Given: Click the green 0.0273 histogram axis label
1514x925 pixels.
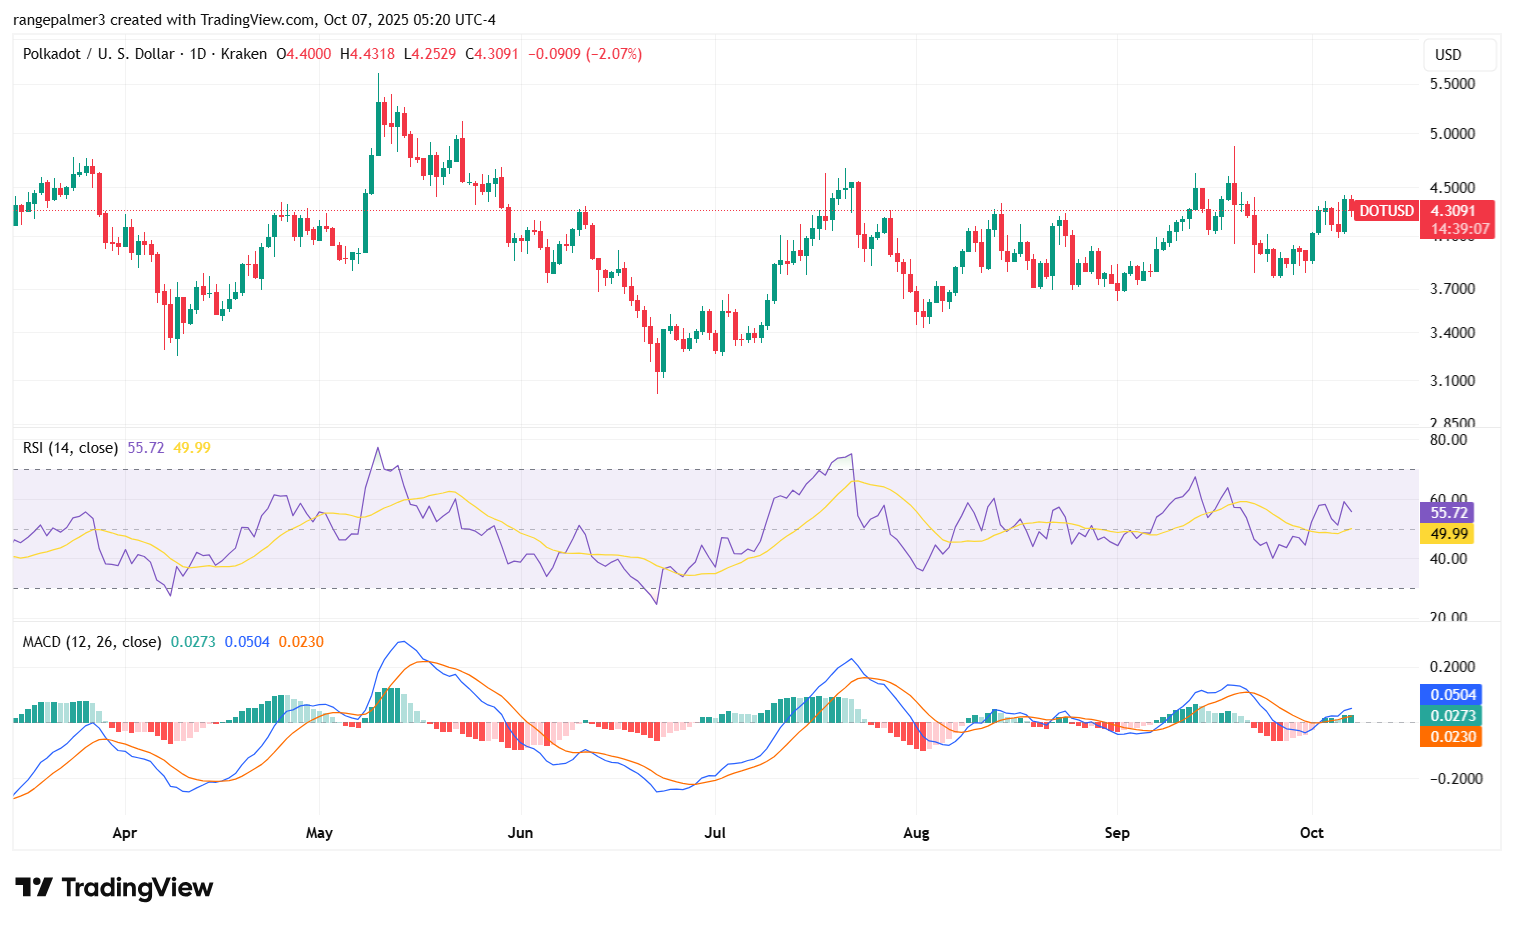Looking at the screenshot, I should tap(1452, 716).
